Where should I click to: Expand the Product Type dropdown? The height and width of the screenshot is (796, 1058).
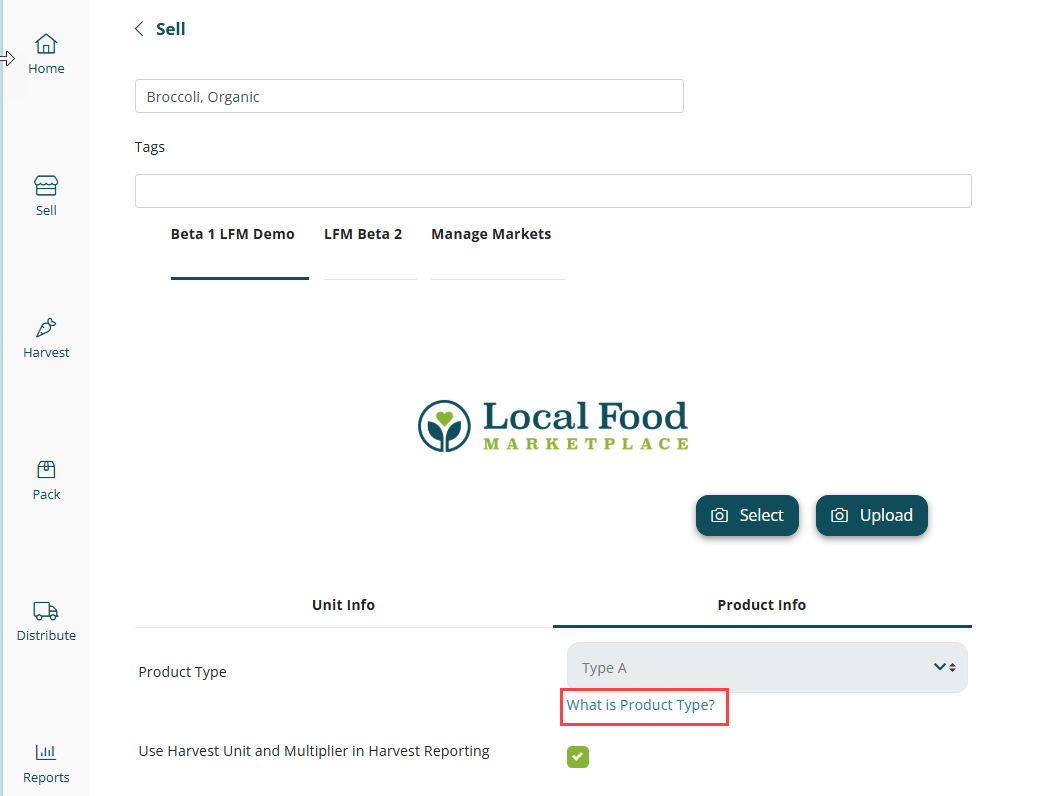pos(767,668)
